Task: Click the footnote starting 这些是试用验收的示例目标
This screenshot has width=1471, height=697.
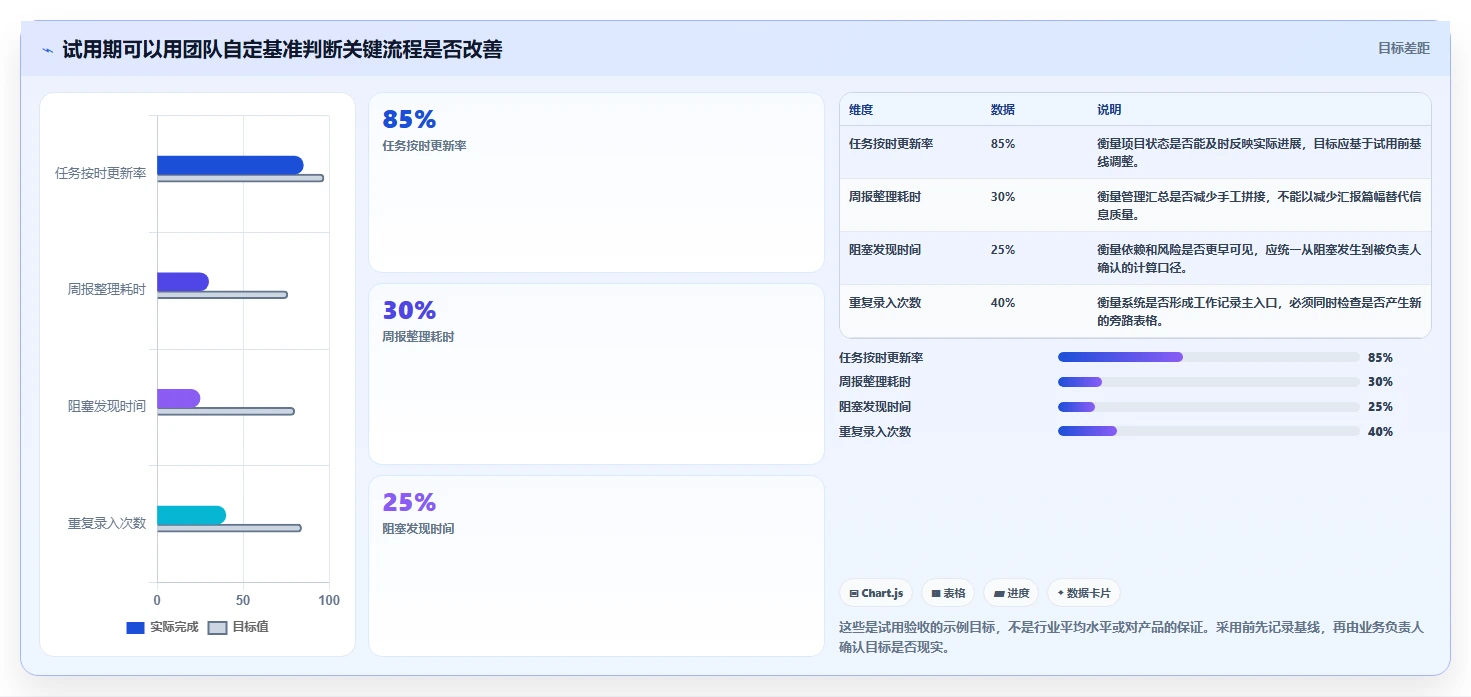Action: 1131,637
